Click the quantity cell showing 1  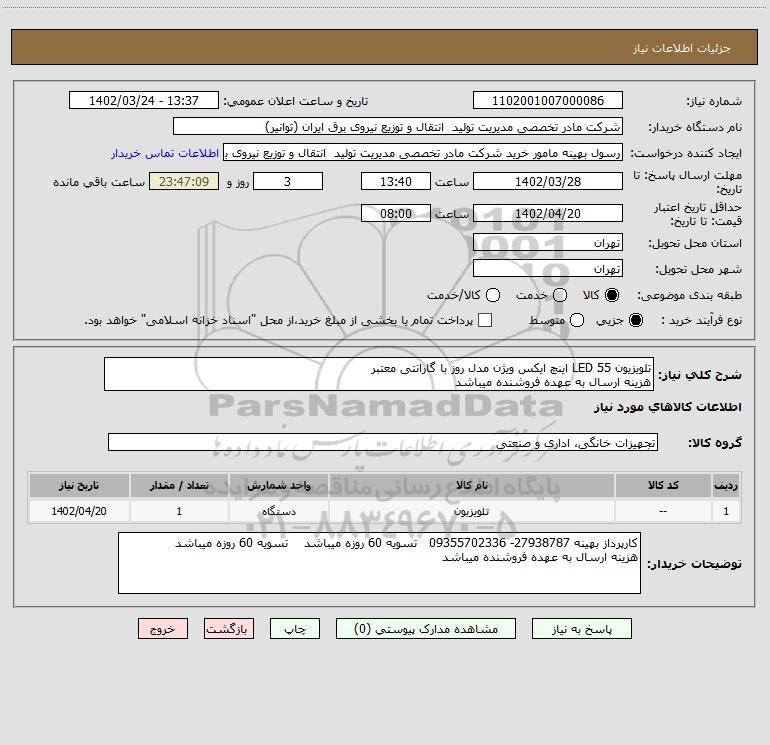179,511
